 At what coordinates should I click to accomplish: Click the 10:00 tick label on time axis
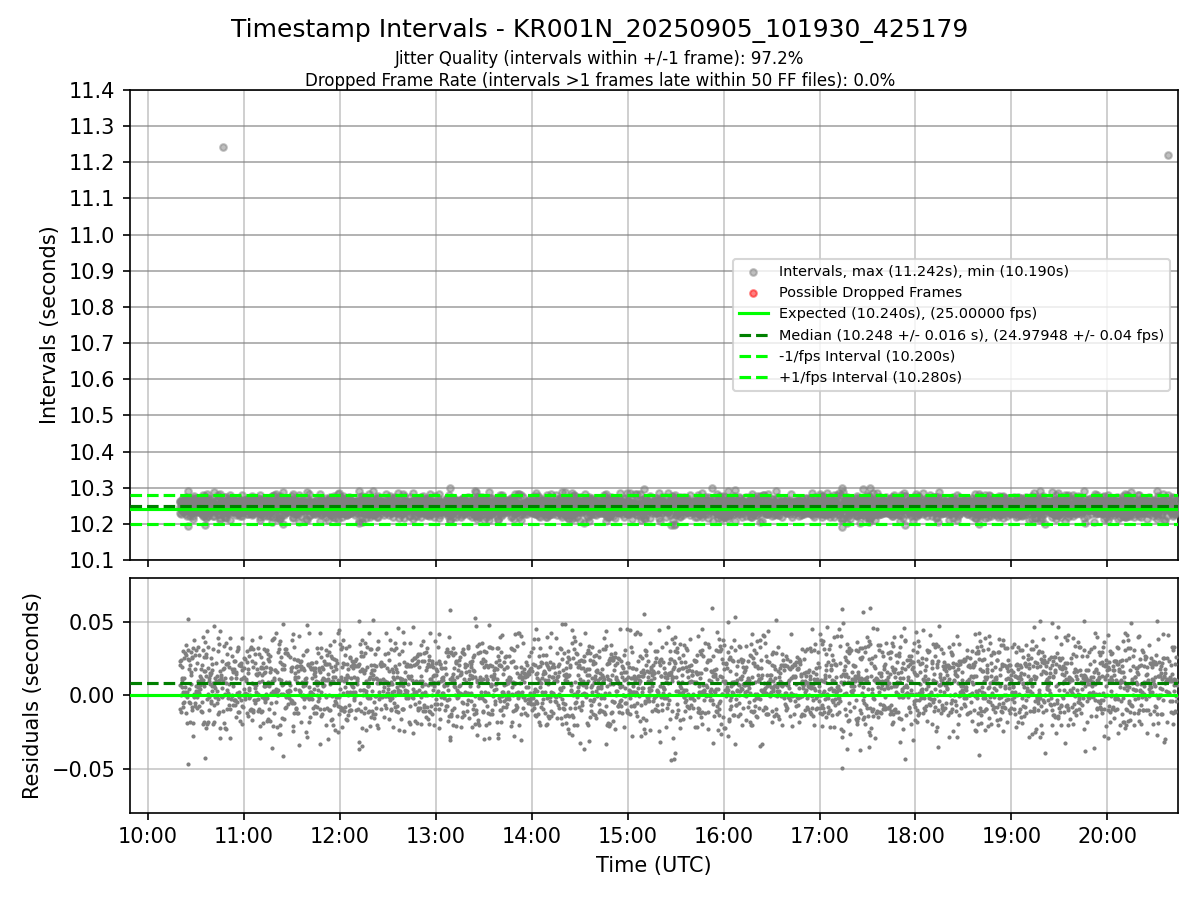click(148, 837)
